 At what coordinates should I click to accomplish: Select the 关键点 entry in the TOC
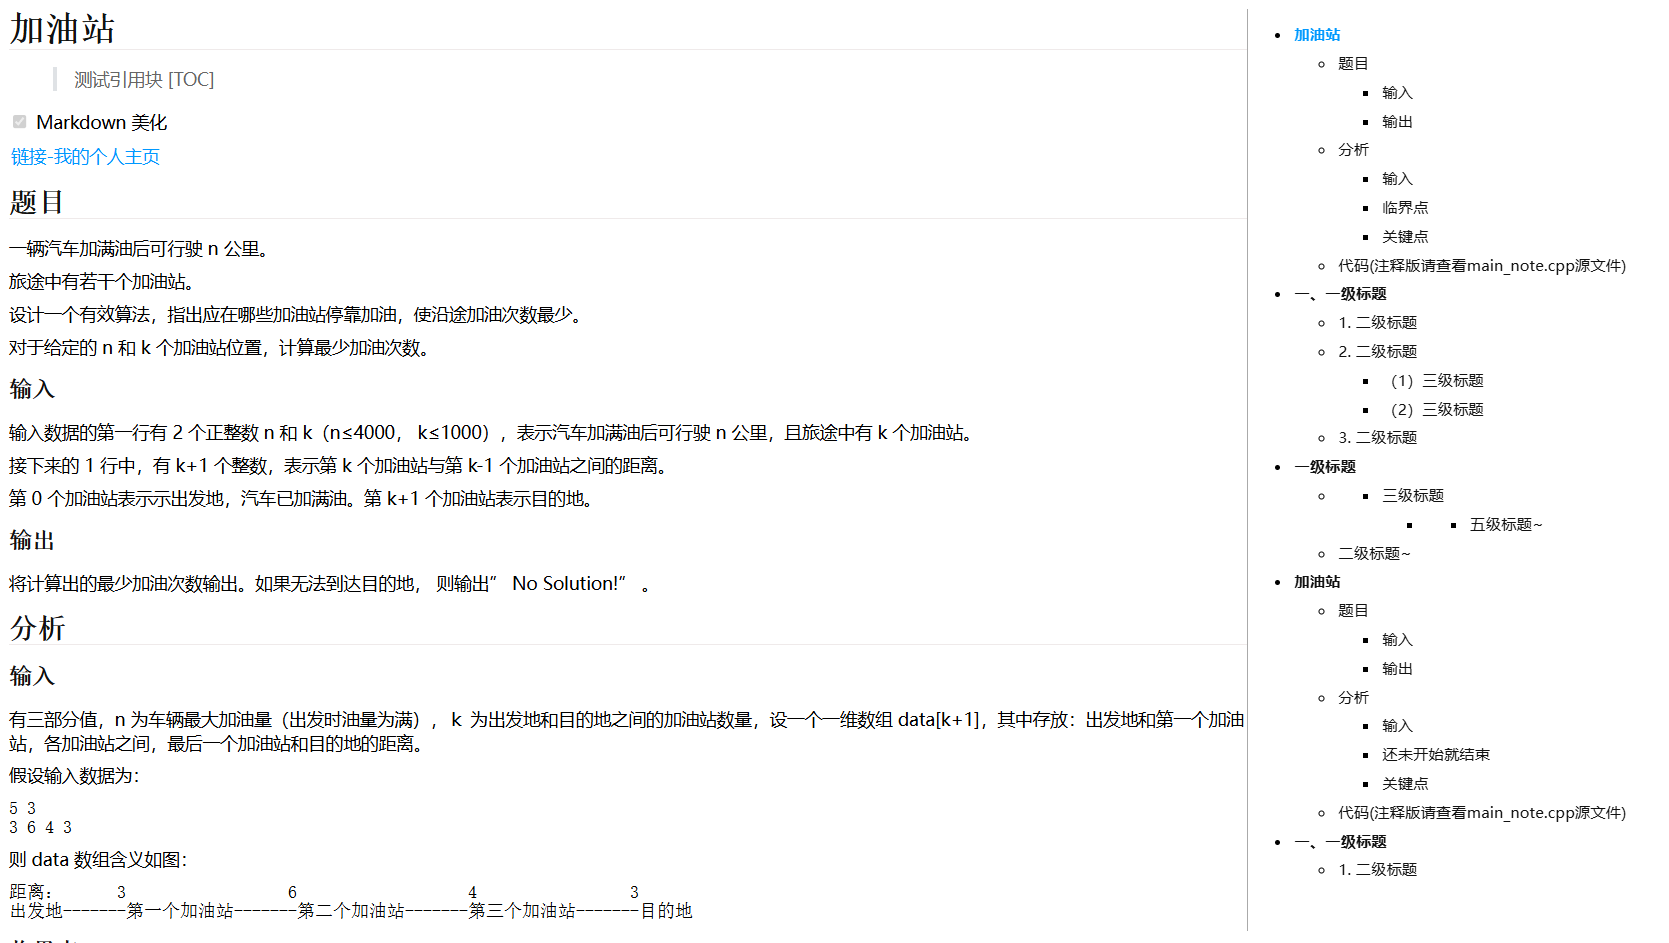coord(1405,236)
